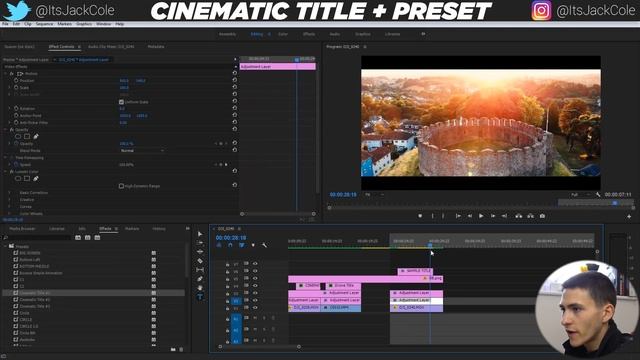
Task: Switch to the Metadata tab
Action: 156,47
